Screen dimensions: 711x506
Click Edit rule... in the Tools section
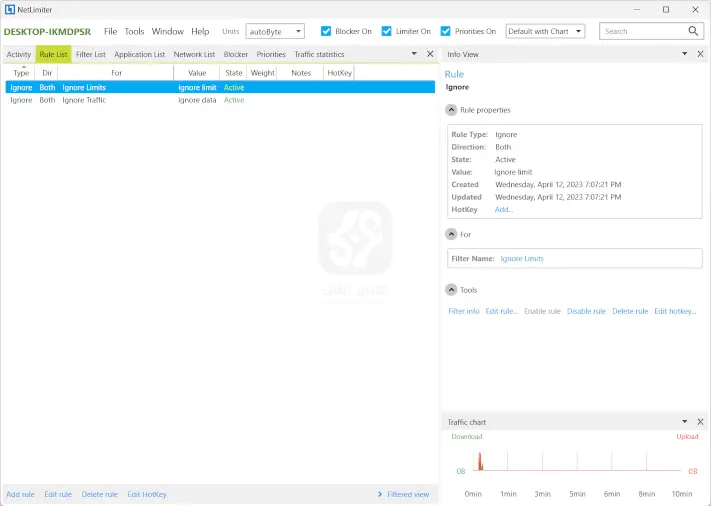502,311
